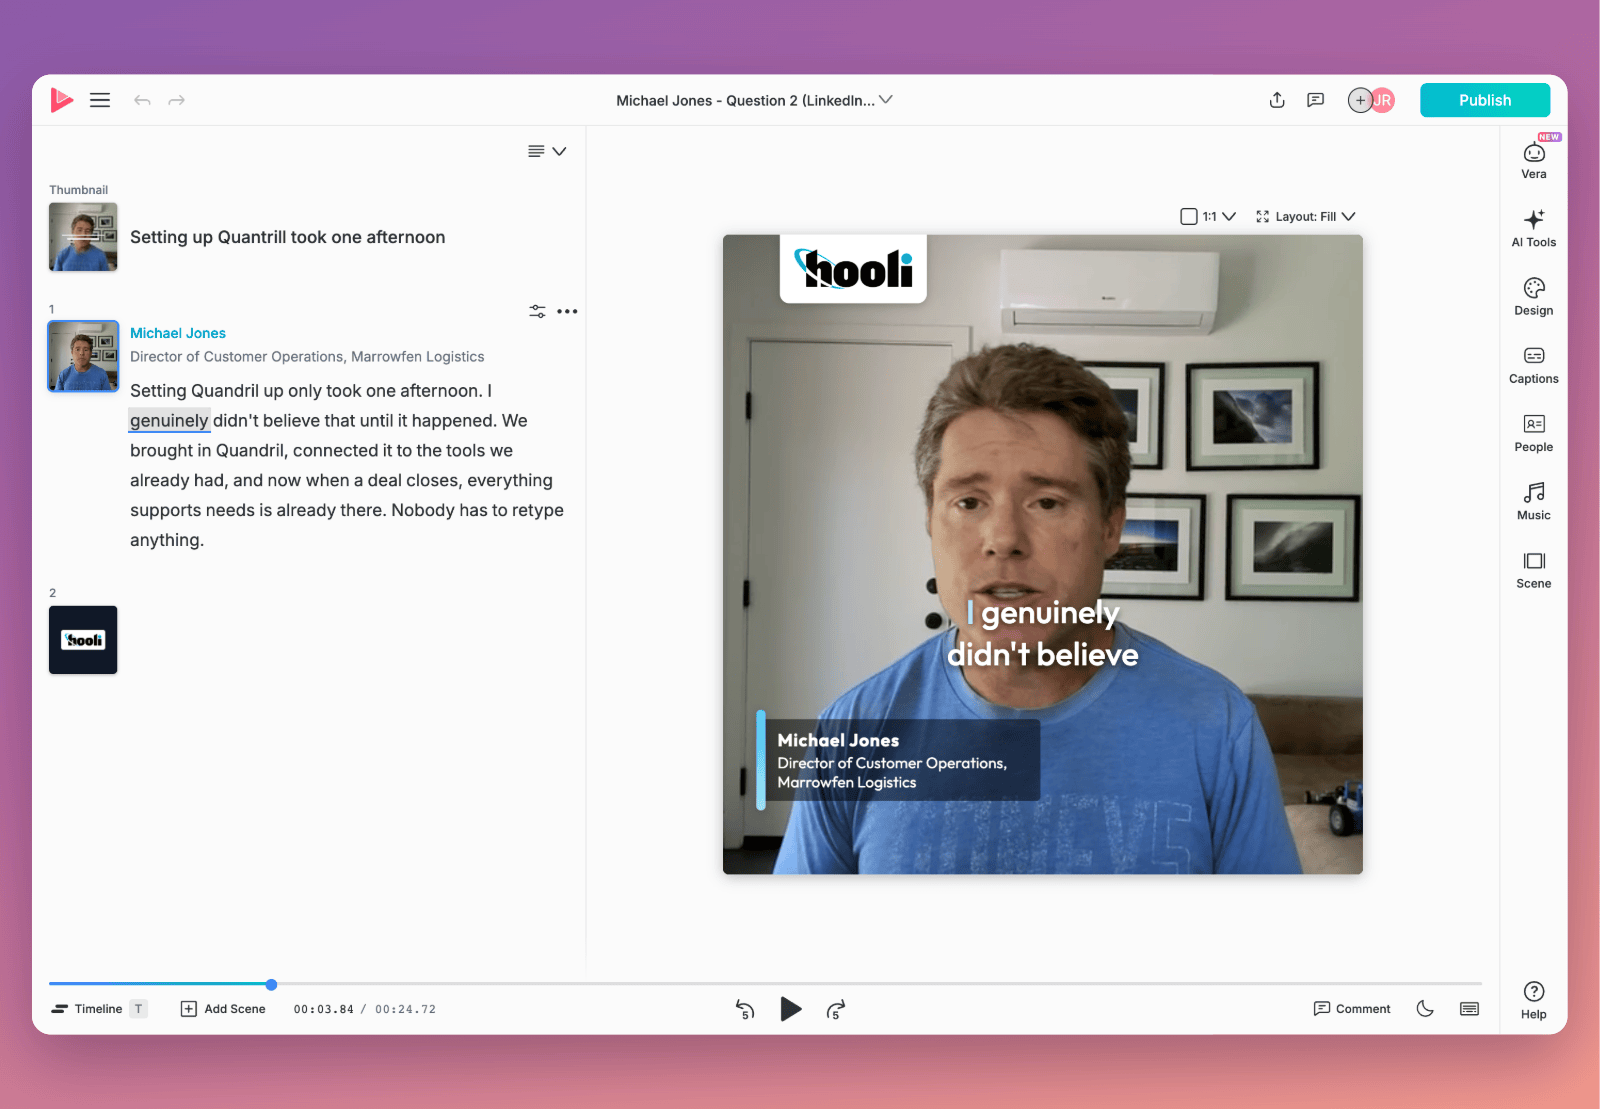Open AI Tools panel
The image size is (1600, 1109).
(x=1534, y=228)
